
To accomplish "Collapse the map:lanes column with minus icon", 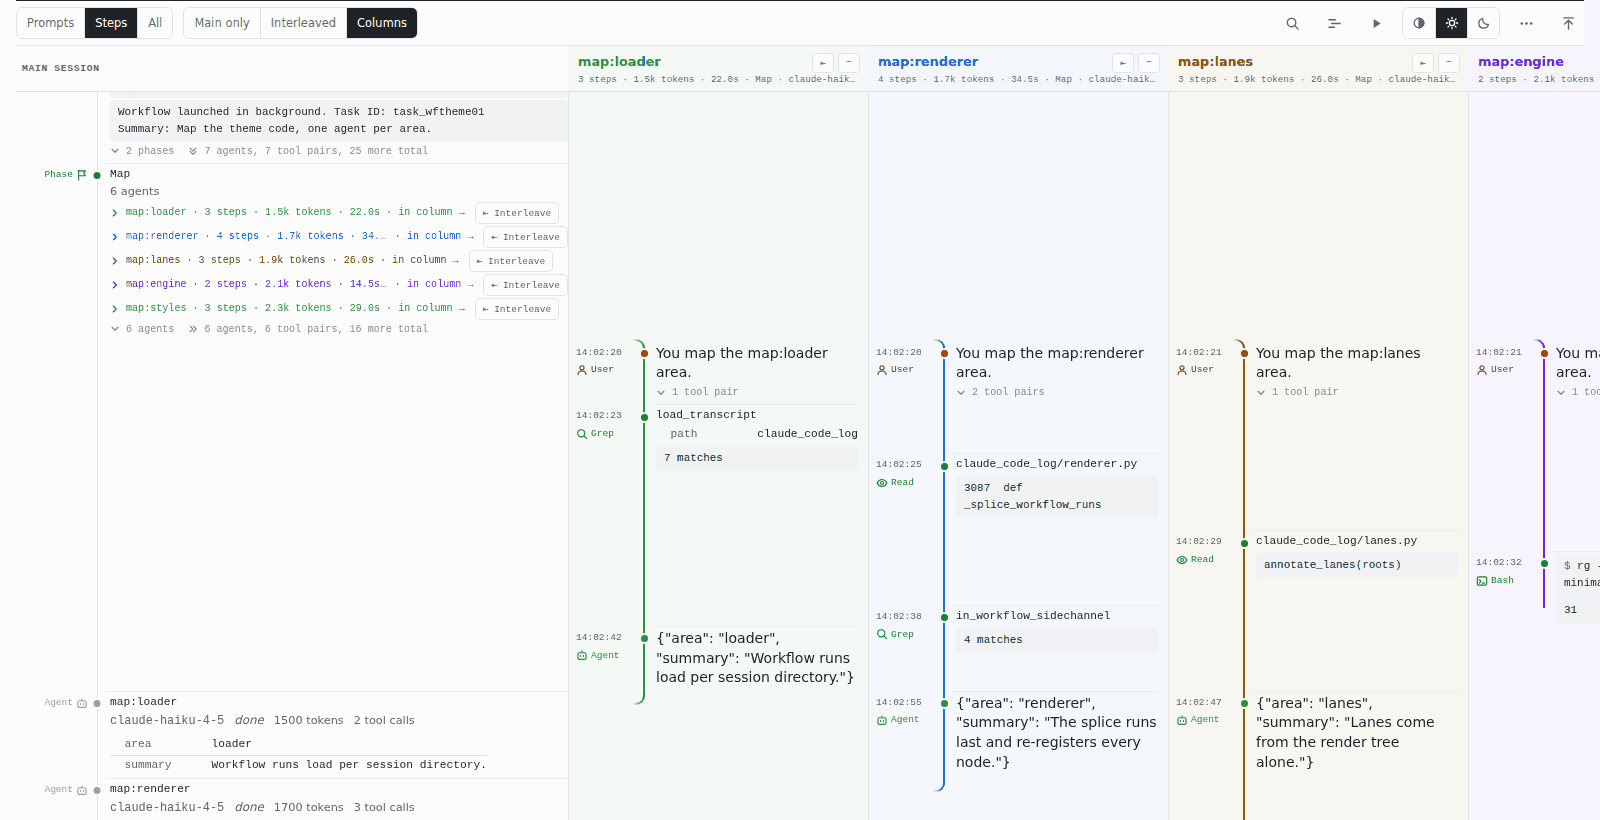I will (x=1449, y=62).
